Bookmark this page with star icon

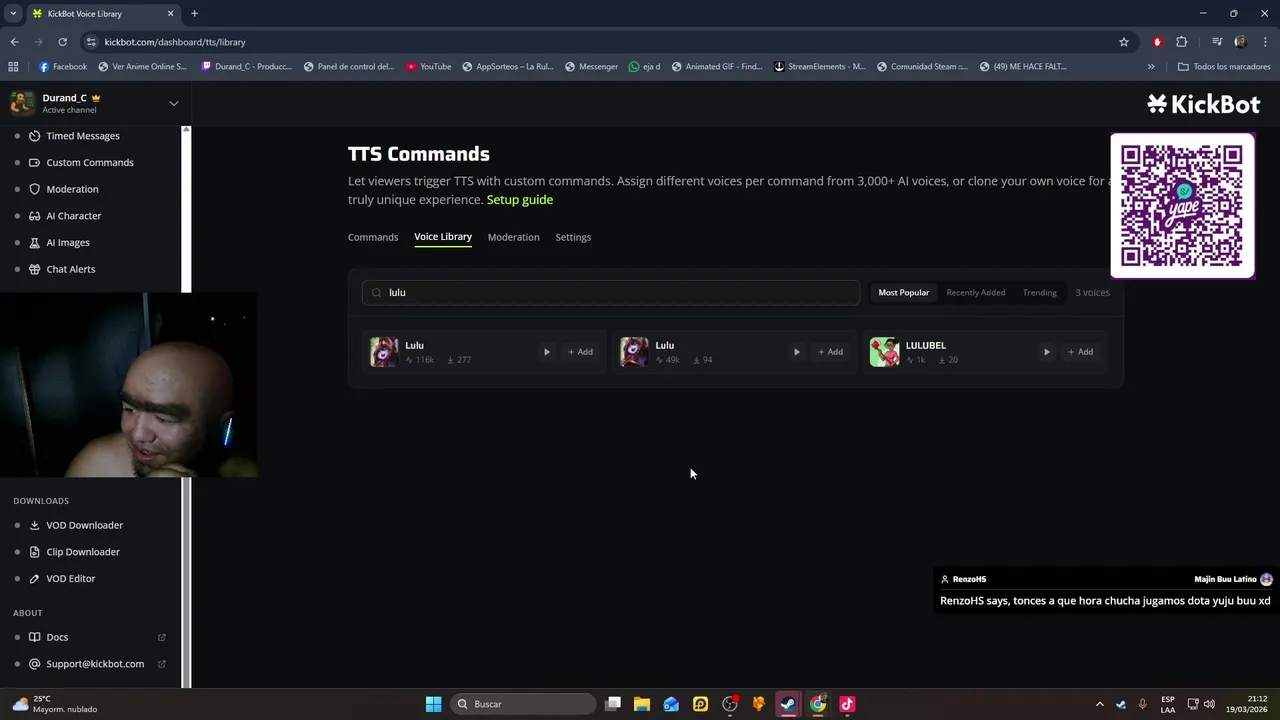point(1124,42)
